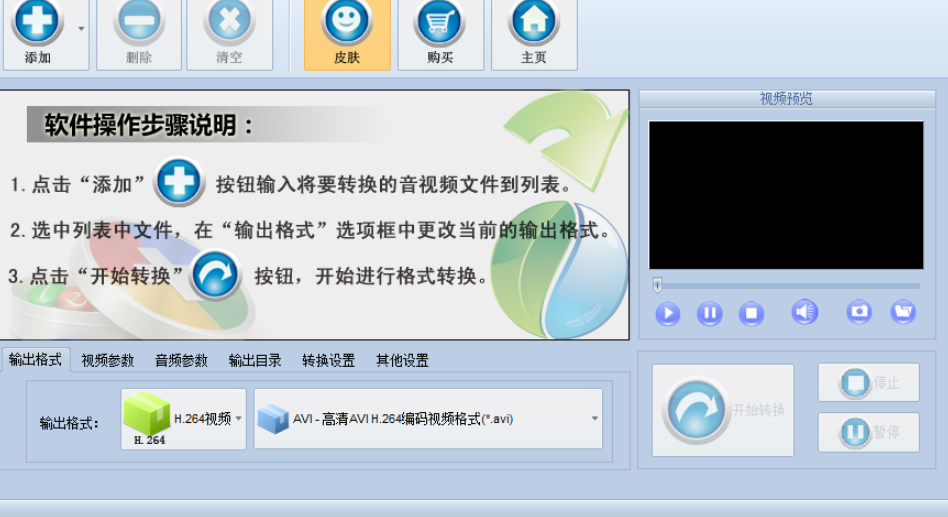Image resolution: width=948 pixels, height=517 pixels.
Task: Click the 停止 (Stop) button
Action: click(869, 382)
